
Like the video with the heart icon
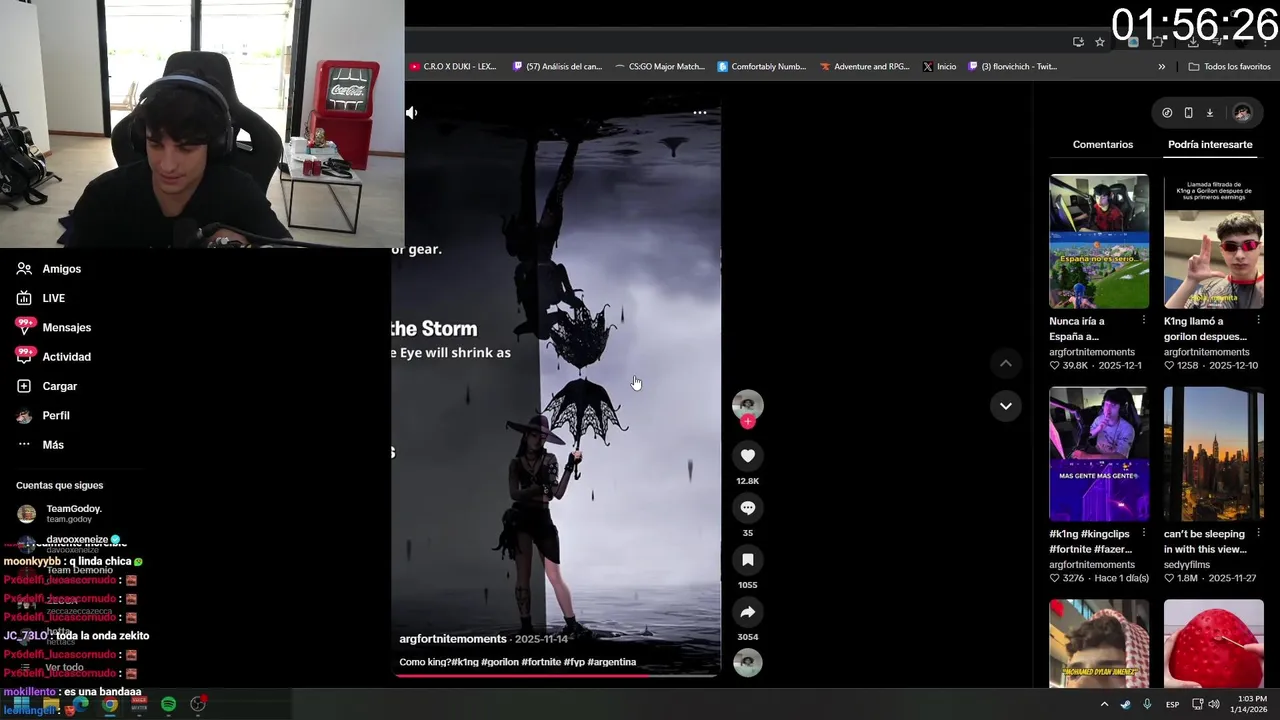[747, 456]
